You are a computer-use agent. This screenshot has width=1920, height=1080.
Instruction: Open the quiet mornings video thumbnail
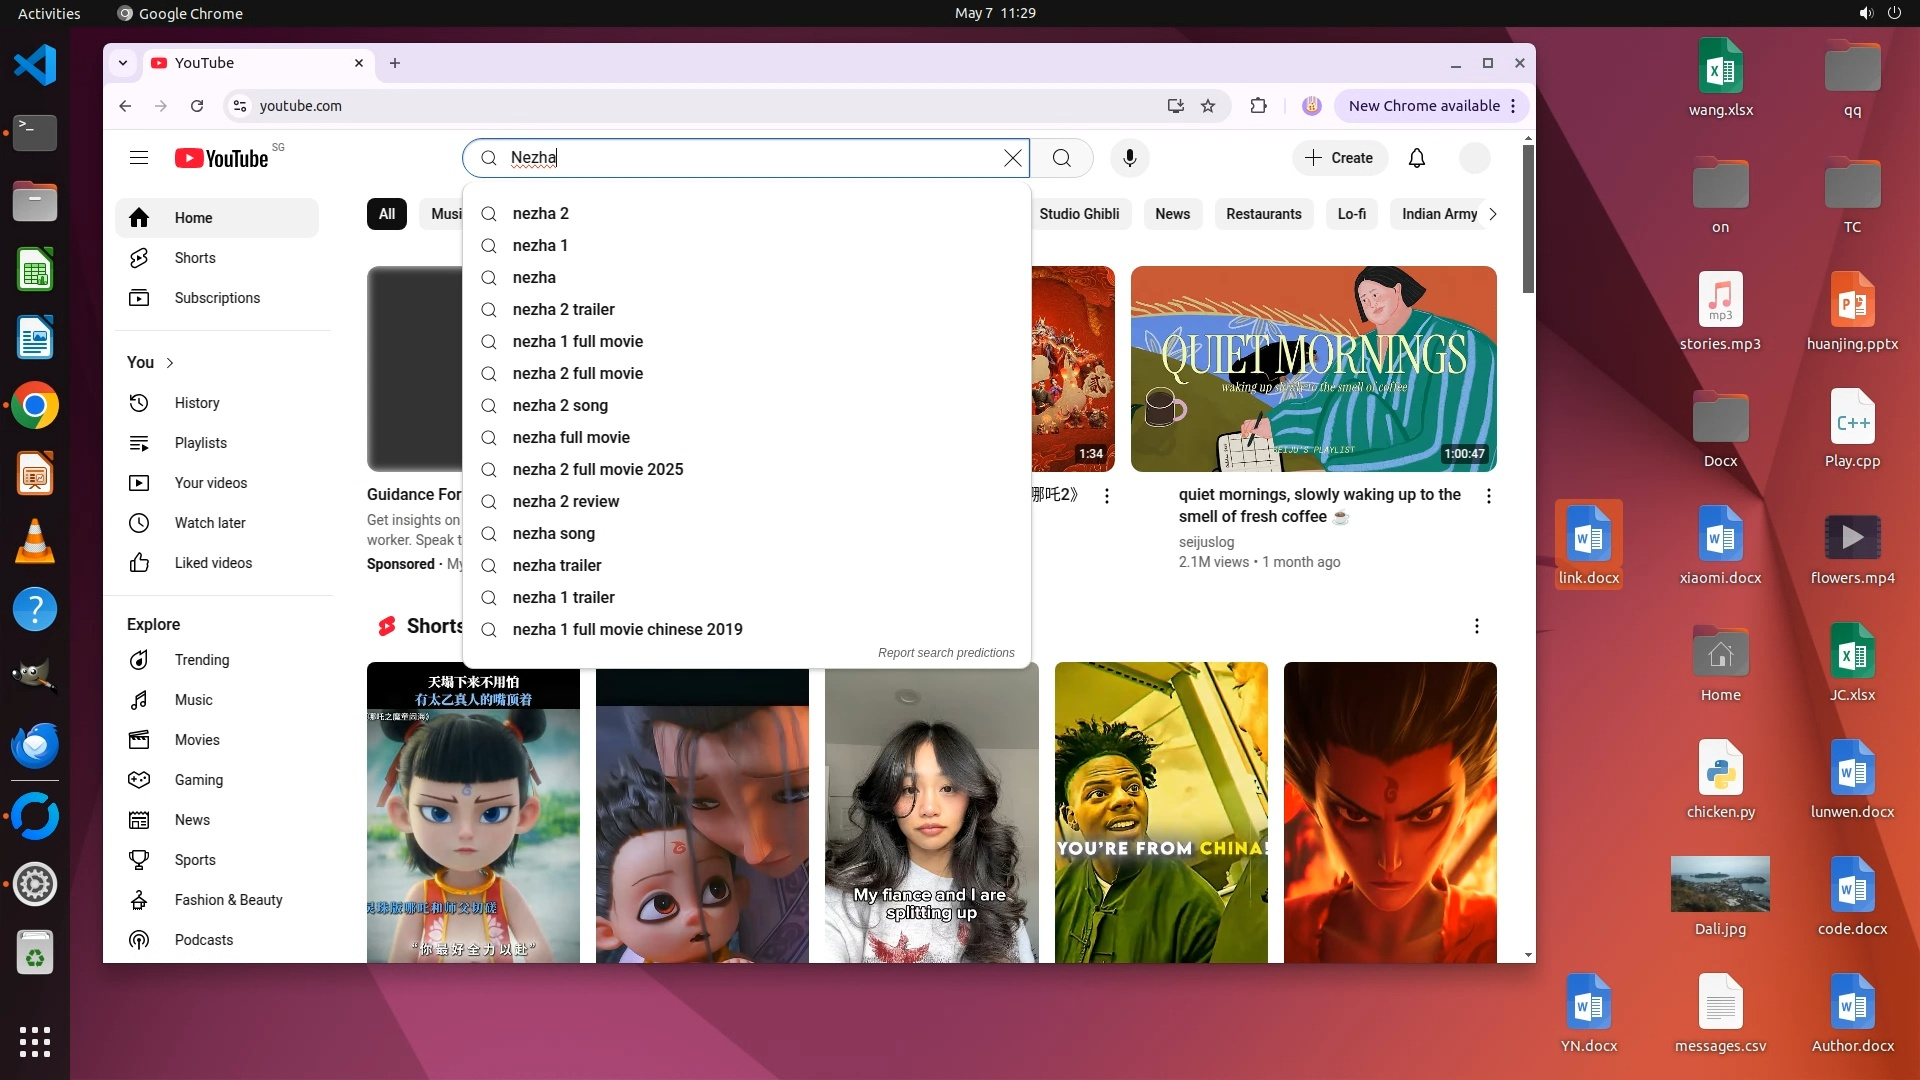1312,369
